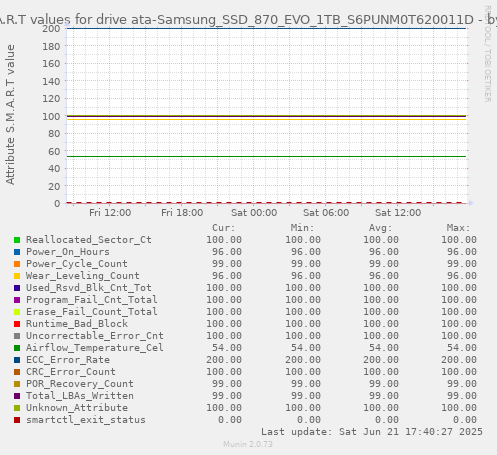Click the Program_Fail_Cnt_Total purple swatch
The height and width of the screenshot is (455, 497).
pos(17,300)
